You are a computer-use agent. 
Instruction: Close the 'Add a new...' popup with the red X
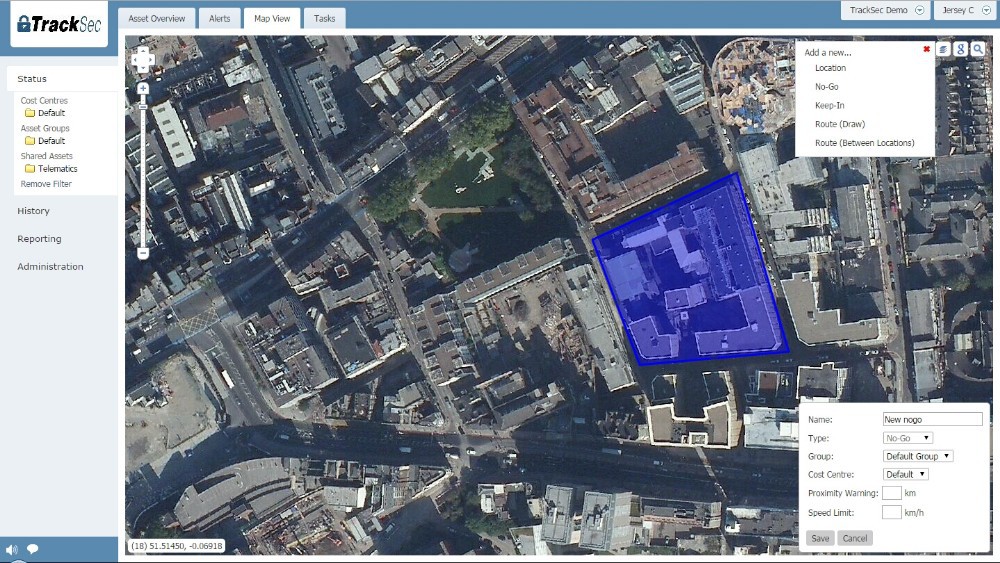coord(927,49)
